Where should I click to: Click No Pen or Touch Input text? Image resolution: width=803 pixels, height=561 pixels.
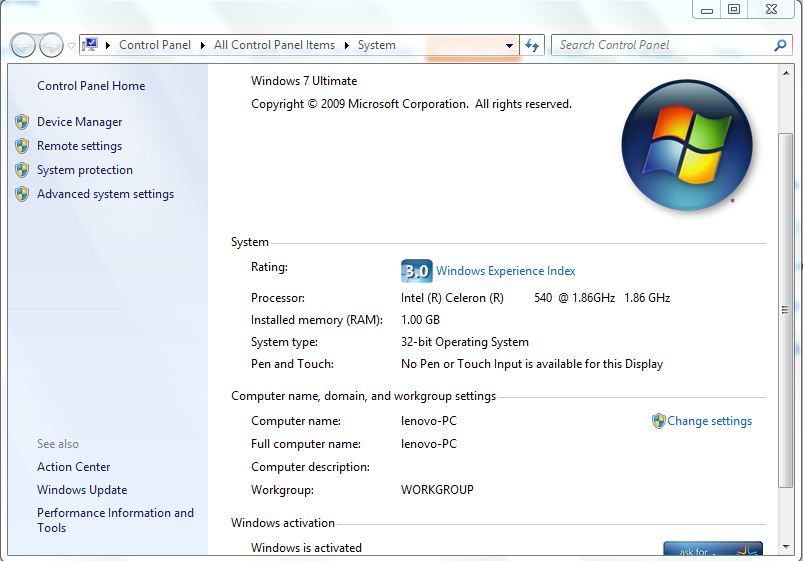[x=532, y=364]
